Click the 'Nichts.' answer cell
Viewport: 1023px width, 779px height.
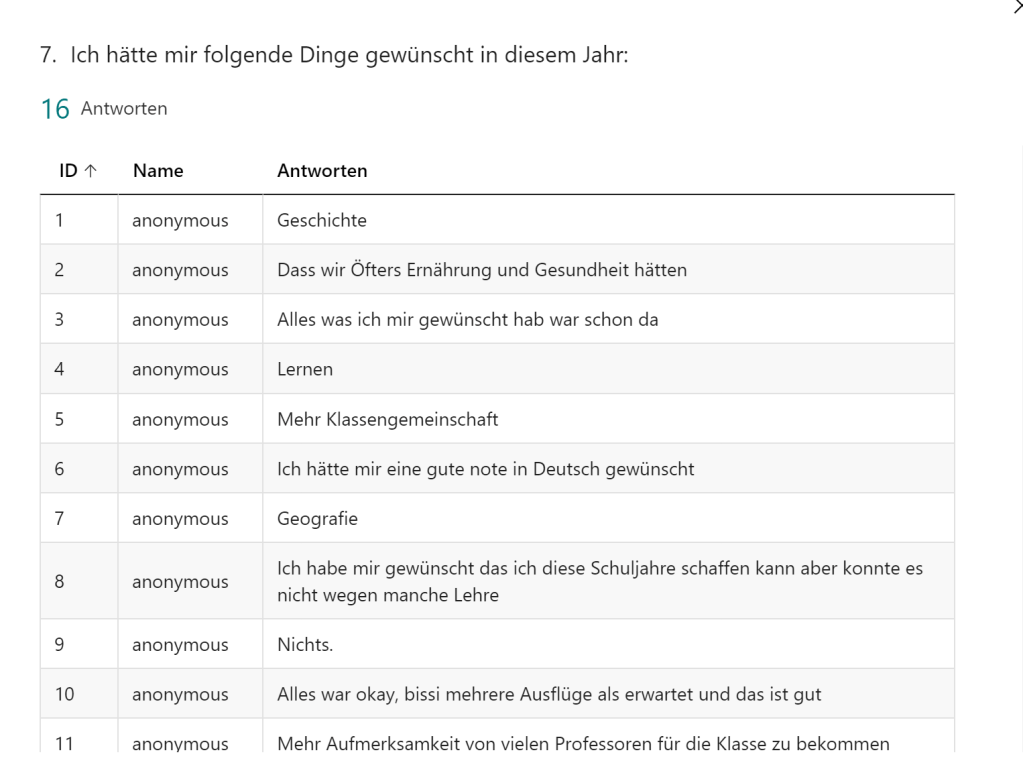(305, 645)
